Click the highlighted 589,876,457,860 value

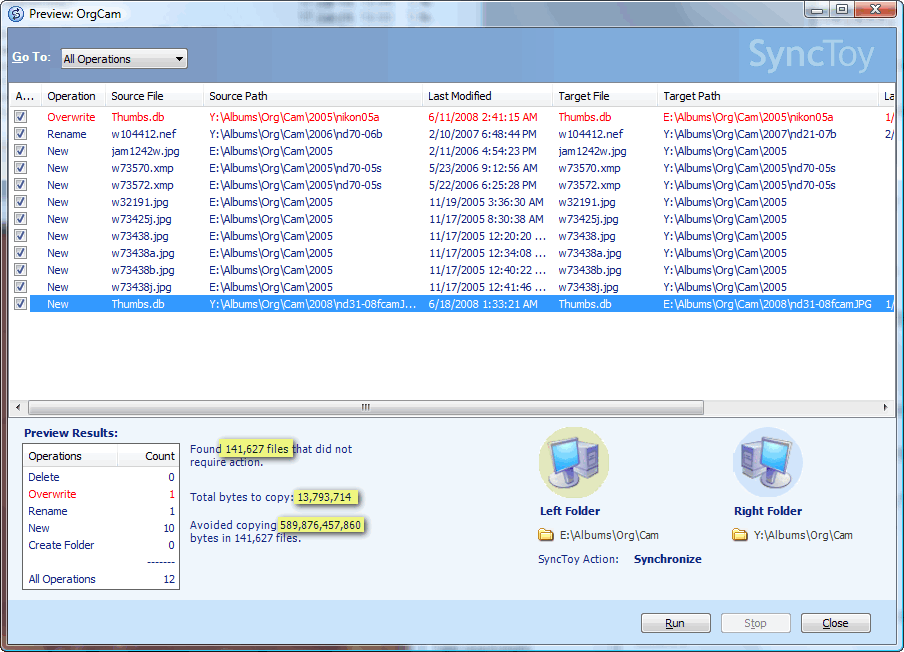(x=321, y=525)
